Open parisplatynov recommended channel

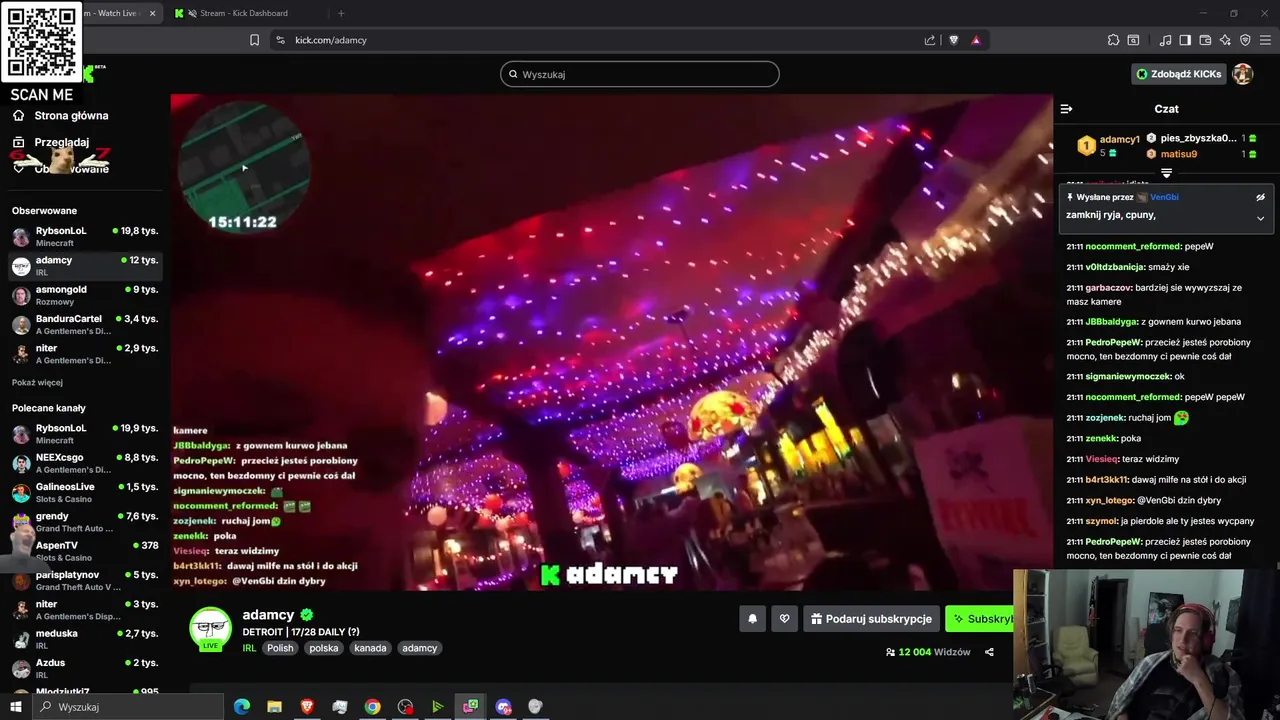[85, 581]
